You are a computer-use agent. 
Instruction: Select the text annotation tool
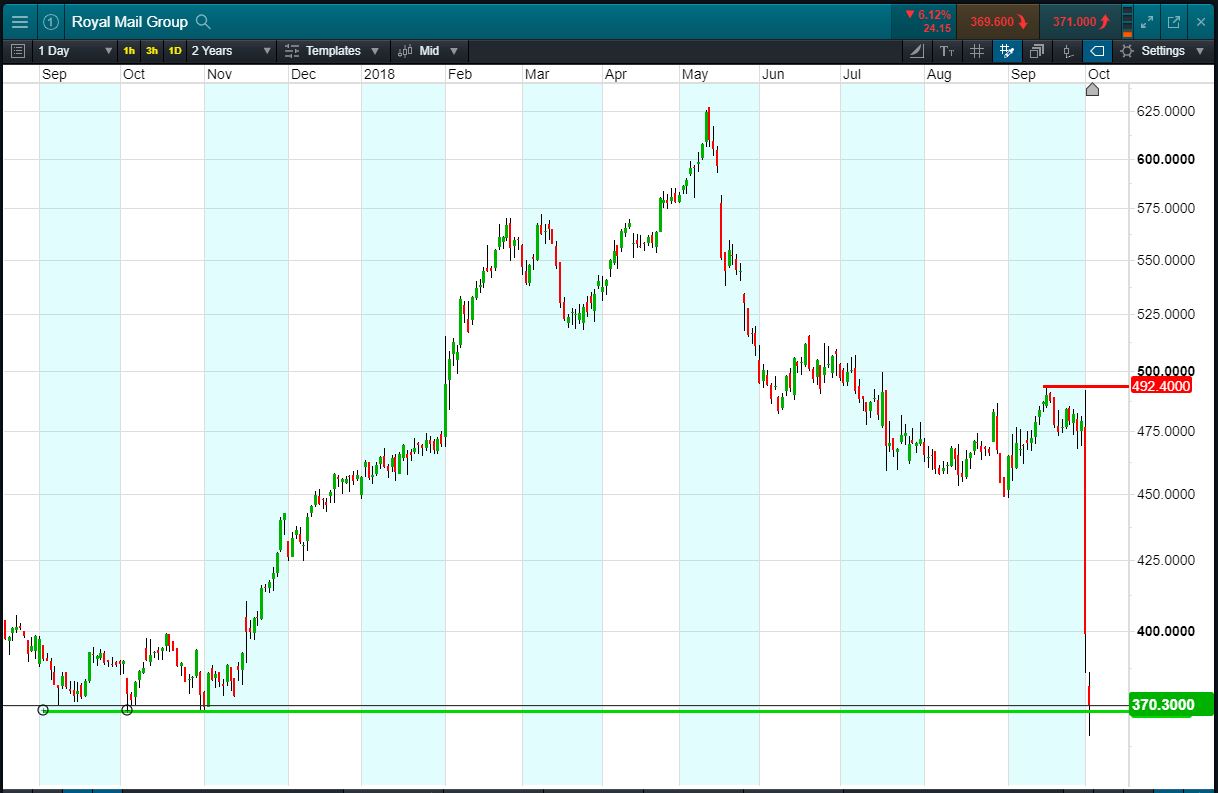tap(947, 51)
